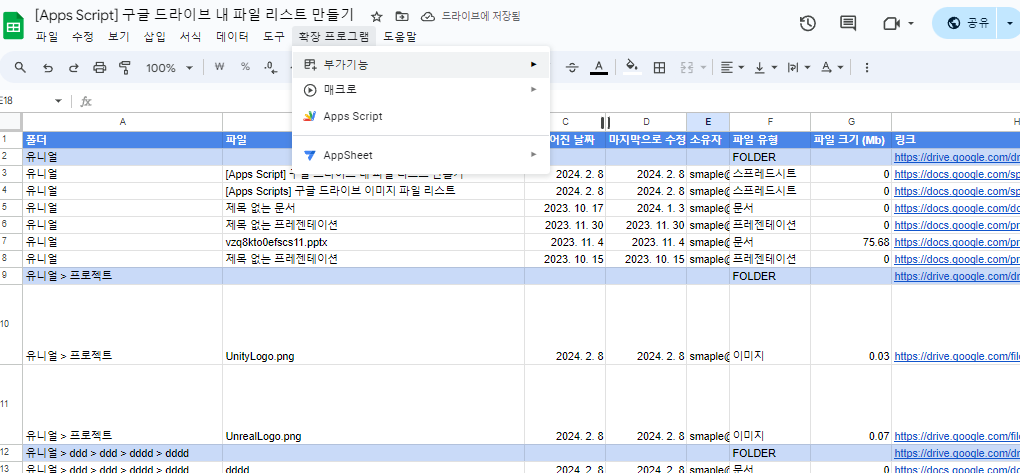1020x473 pixels.
Task: Open text rotation dropdown
Action: pos(831,68)
